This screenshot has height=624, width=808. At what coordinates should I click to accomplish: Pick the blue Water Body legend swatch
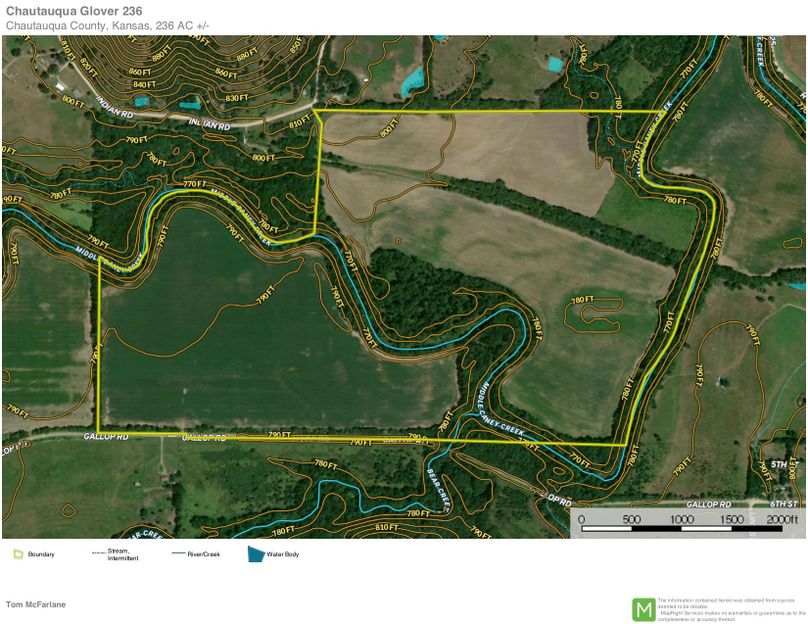click(256, 553)
